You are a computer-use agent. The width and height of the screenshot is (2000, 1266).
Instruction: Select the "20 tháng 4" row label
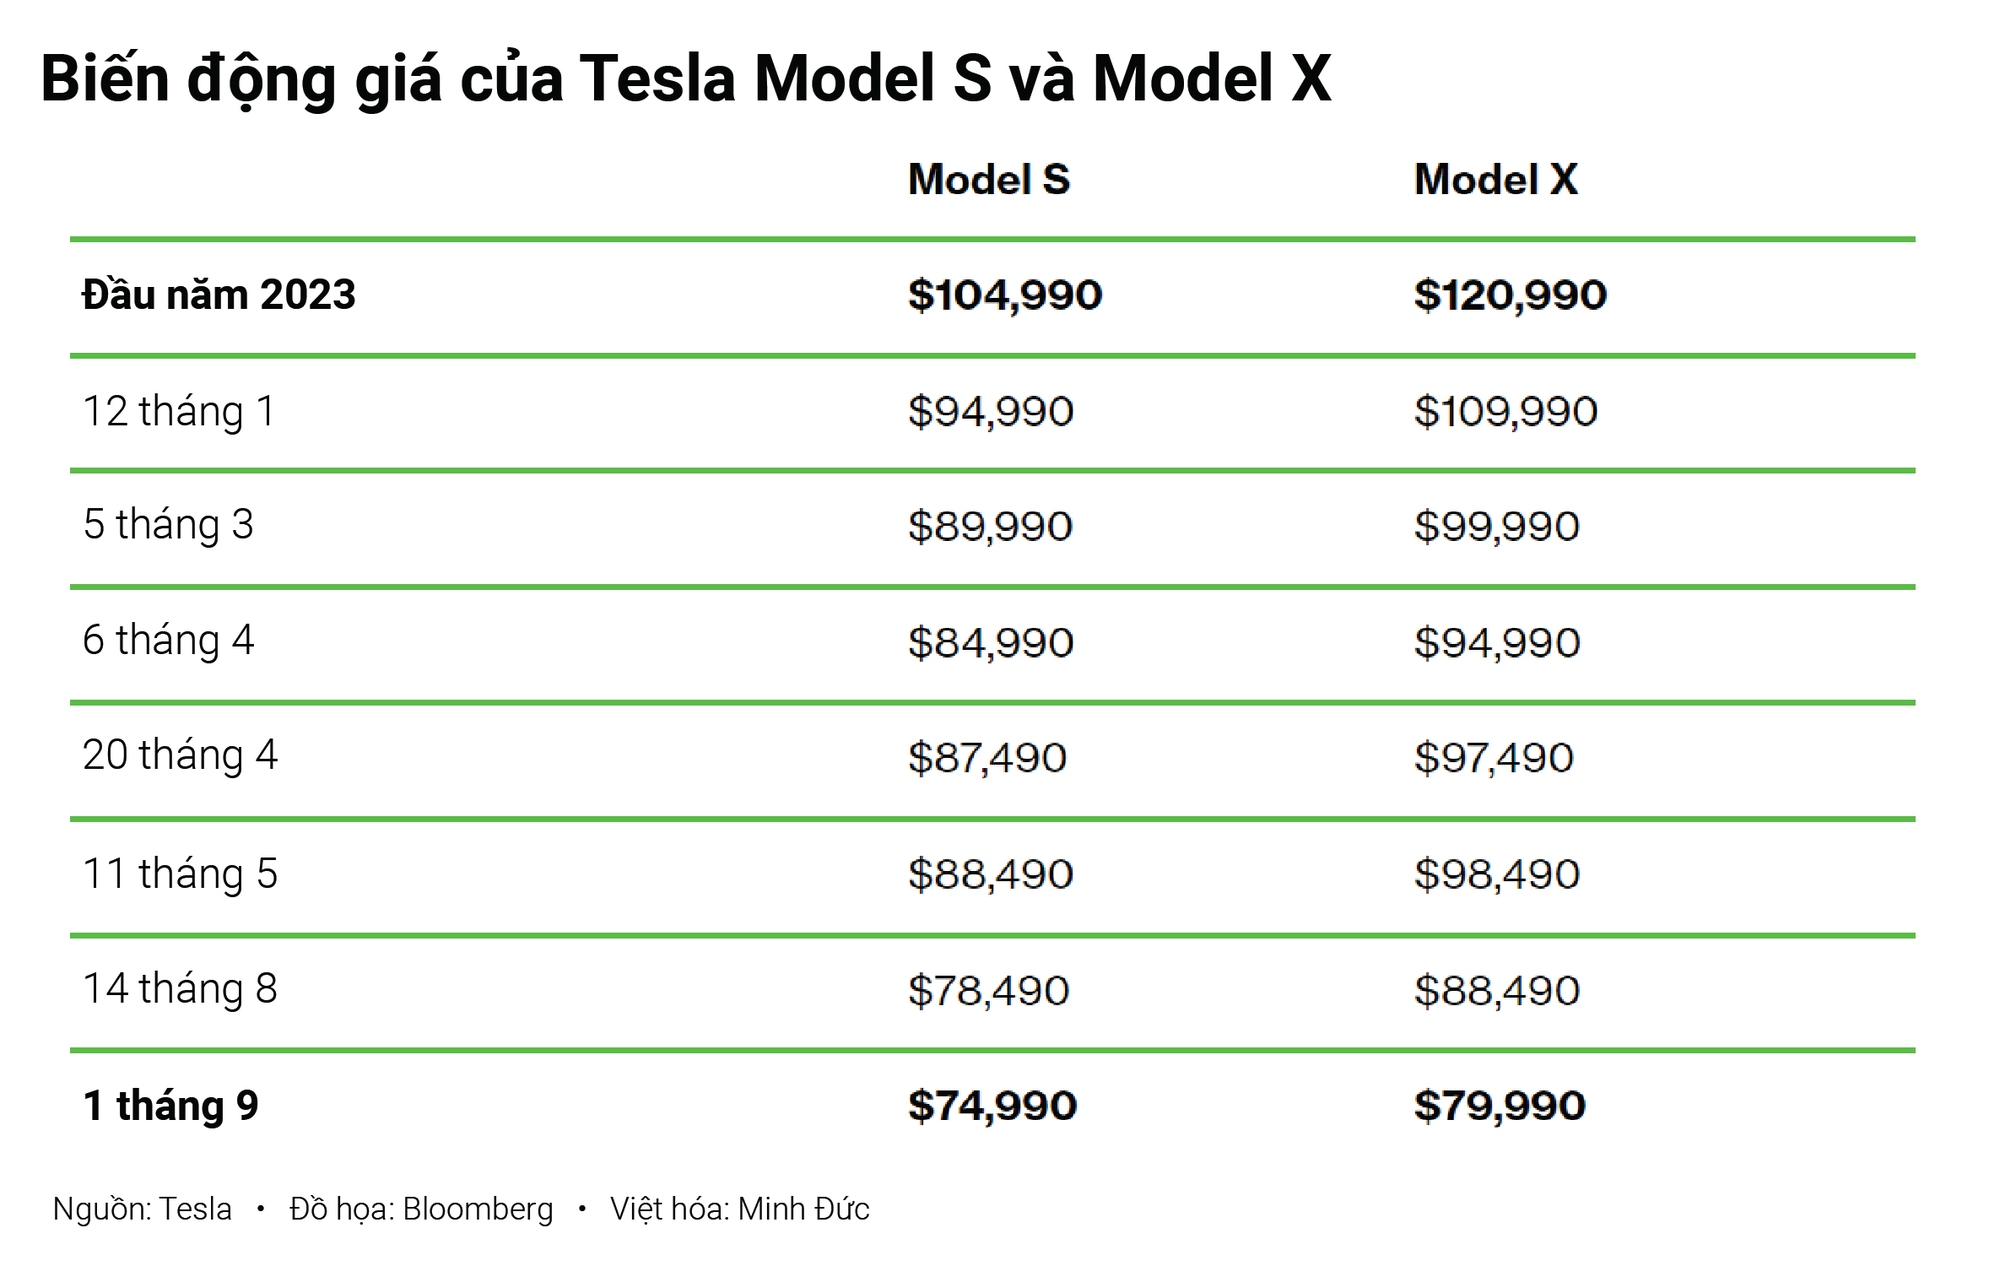[180, 755]
